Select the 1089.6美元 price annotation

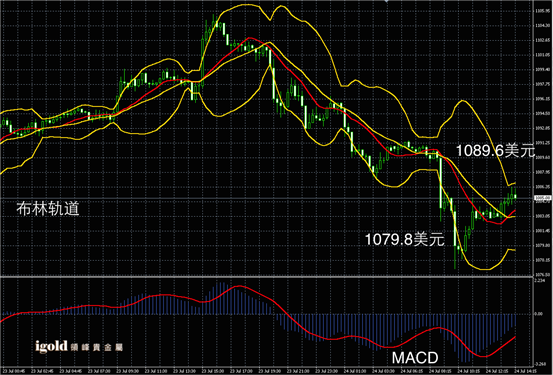(x=496, y=151)
